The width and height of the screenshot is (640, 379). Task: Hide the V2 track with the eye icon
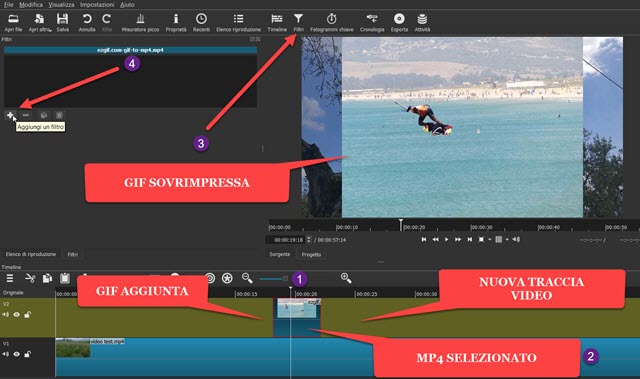point(16,315)
